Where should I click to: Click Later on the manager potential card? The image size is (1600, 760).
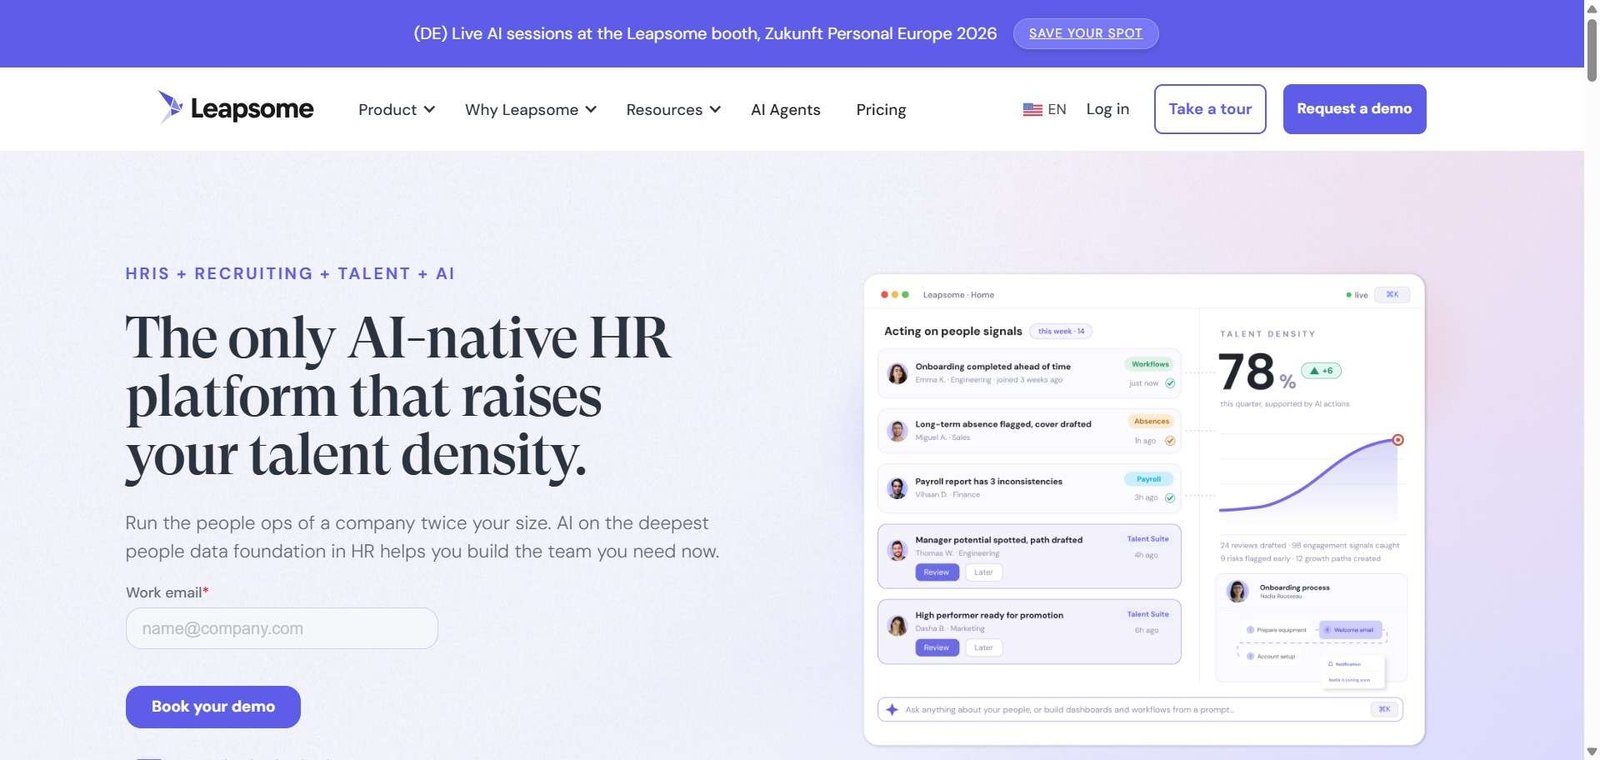[x=984, y=572]
